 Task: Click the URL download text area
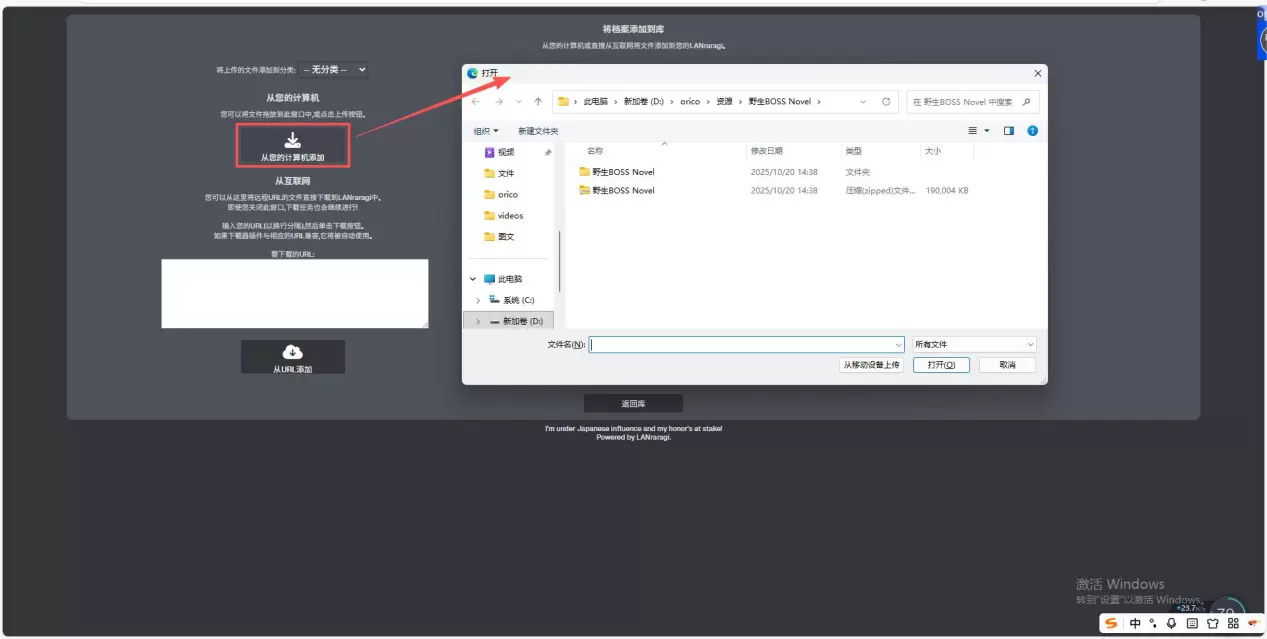point(294,294)
